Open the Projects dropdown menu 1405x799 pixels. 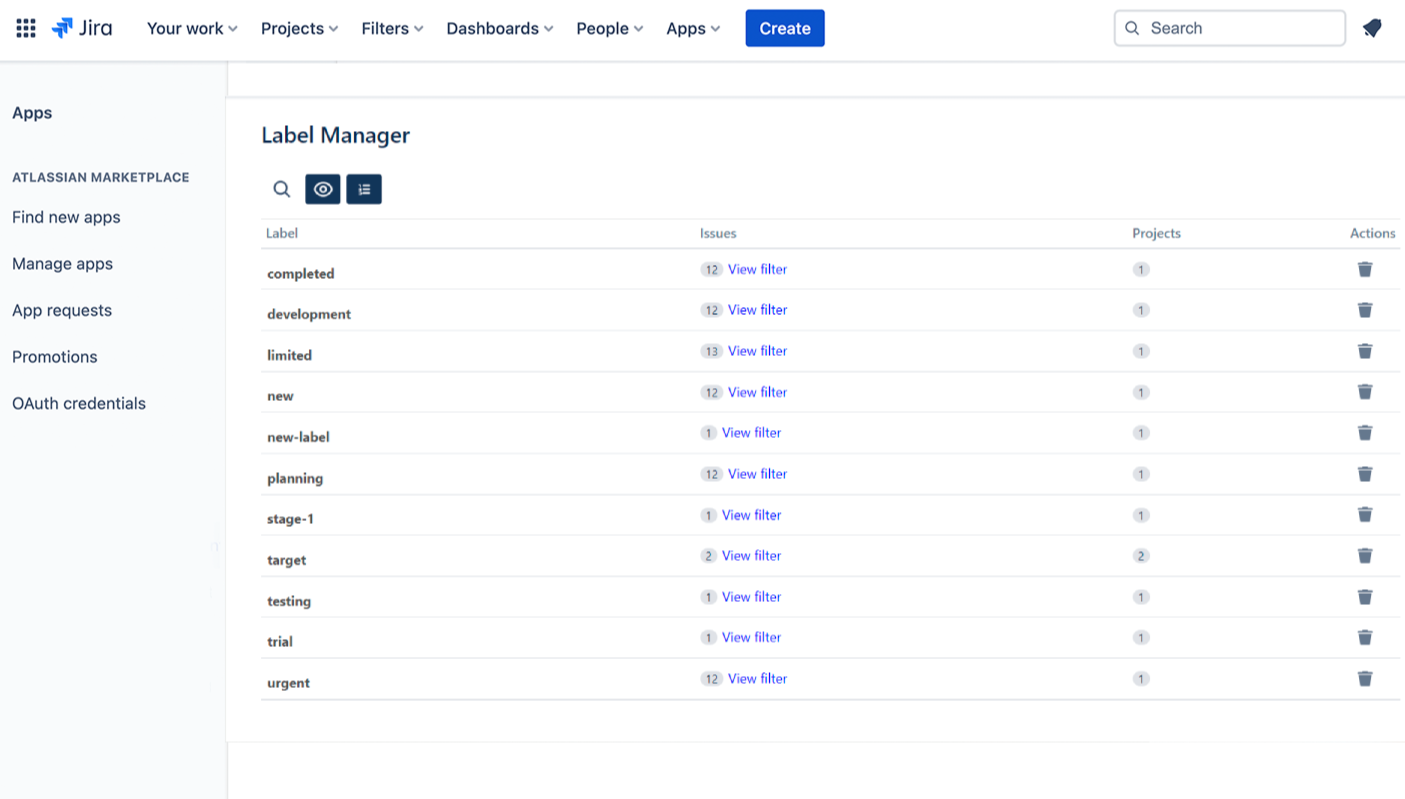pyautogui.click(x=299, y=28)
